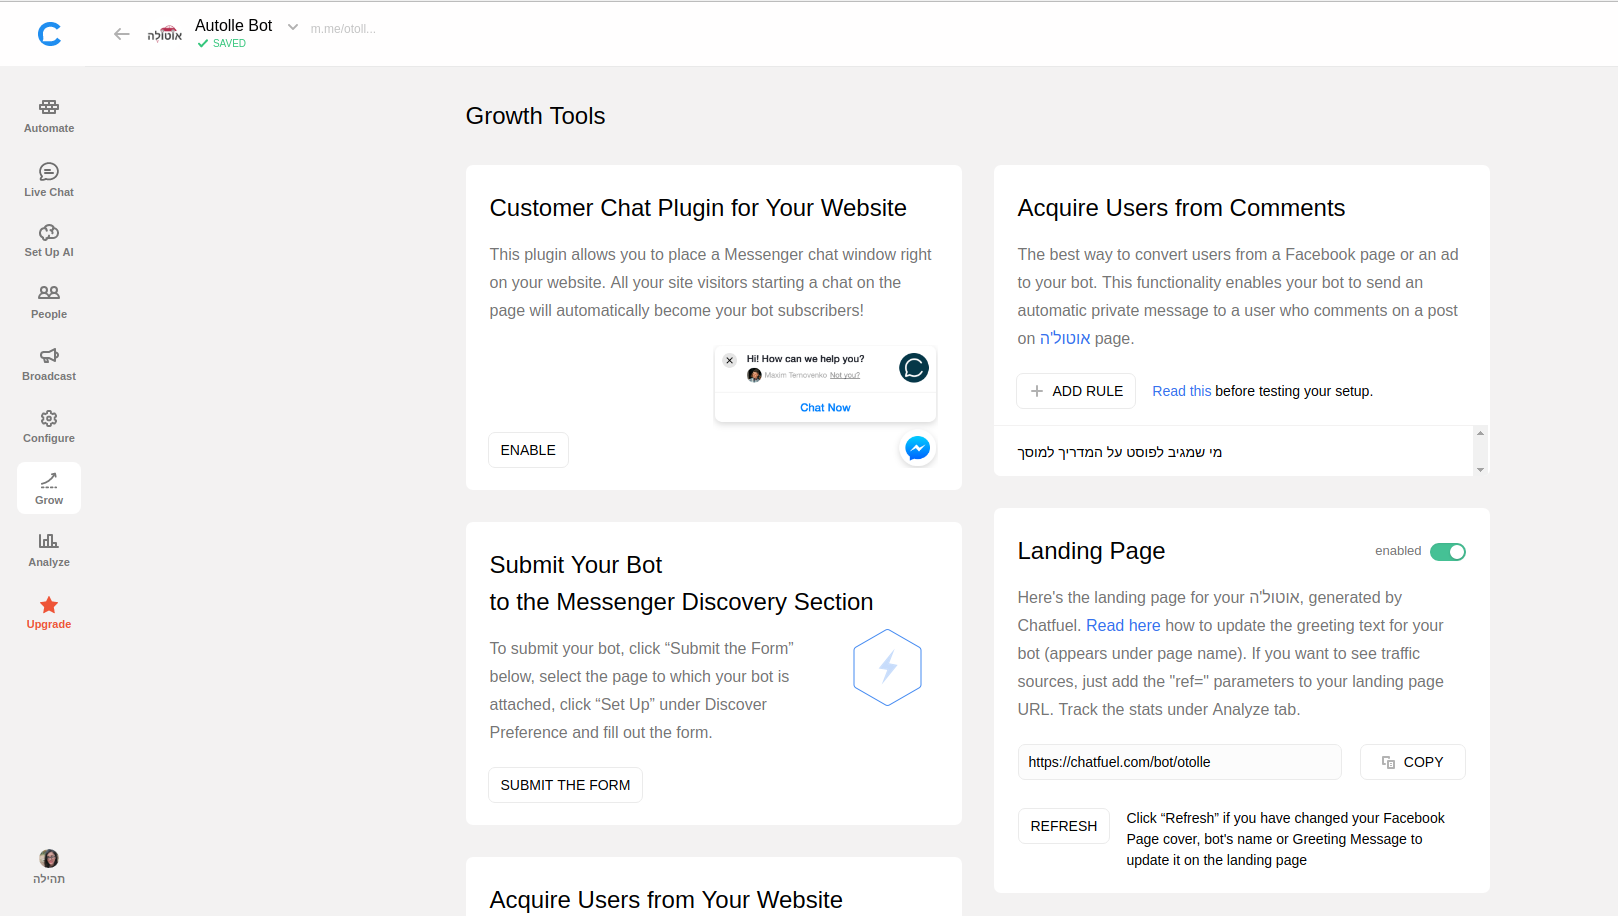Copy the landing page URL
This screenshot has height=916, width=1618.
(x=1412, y=762)
